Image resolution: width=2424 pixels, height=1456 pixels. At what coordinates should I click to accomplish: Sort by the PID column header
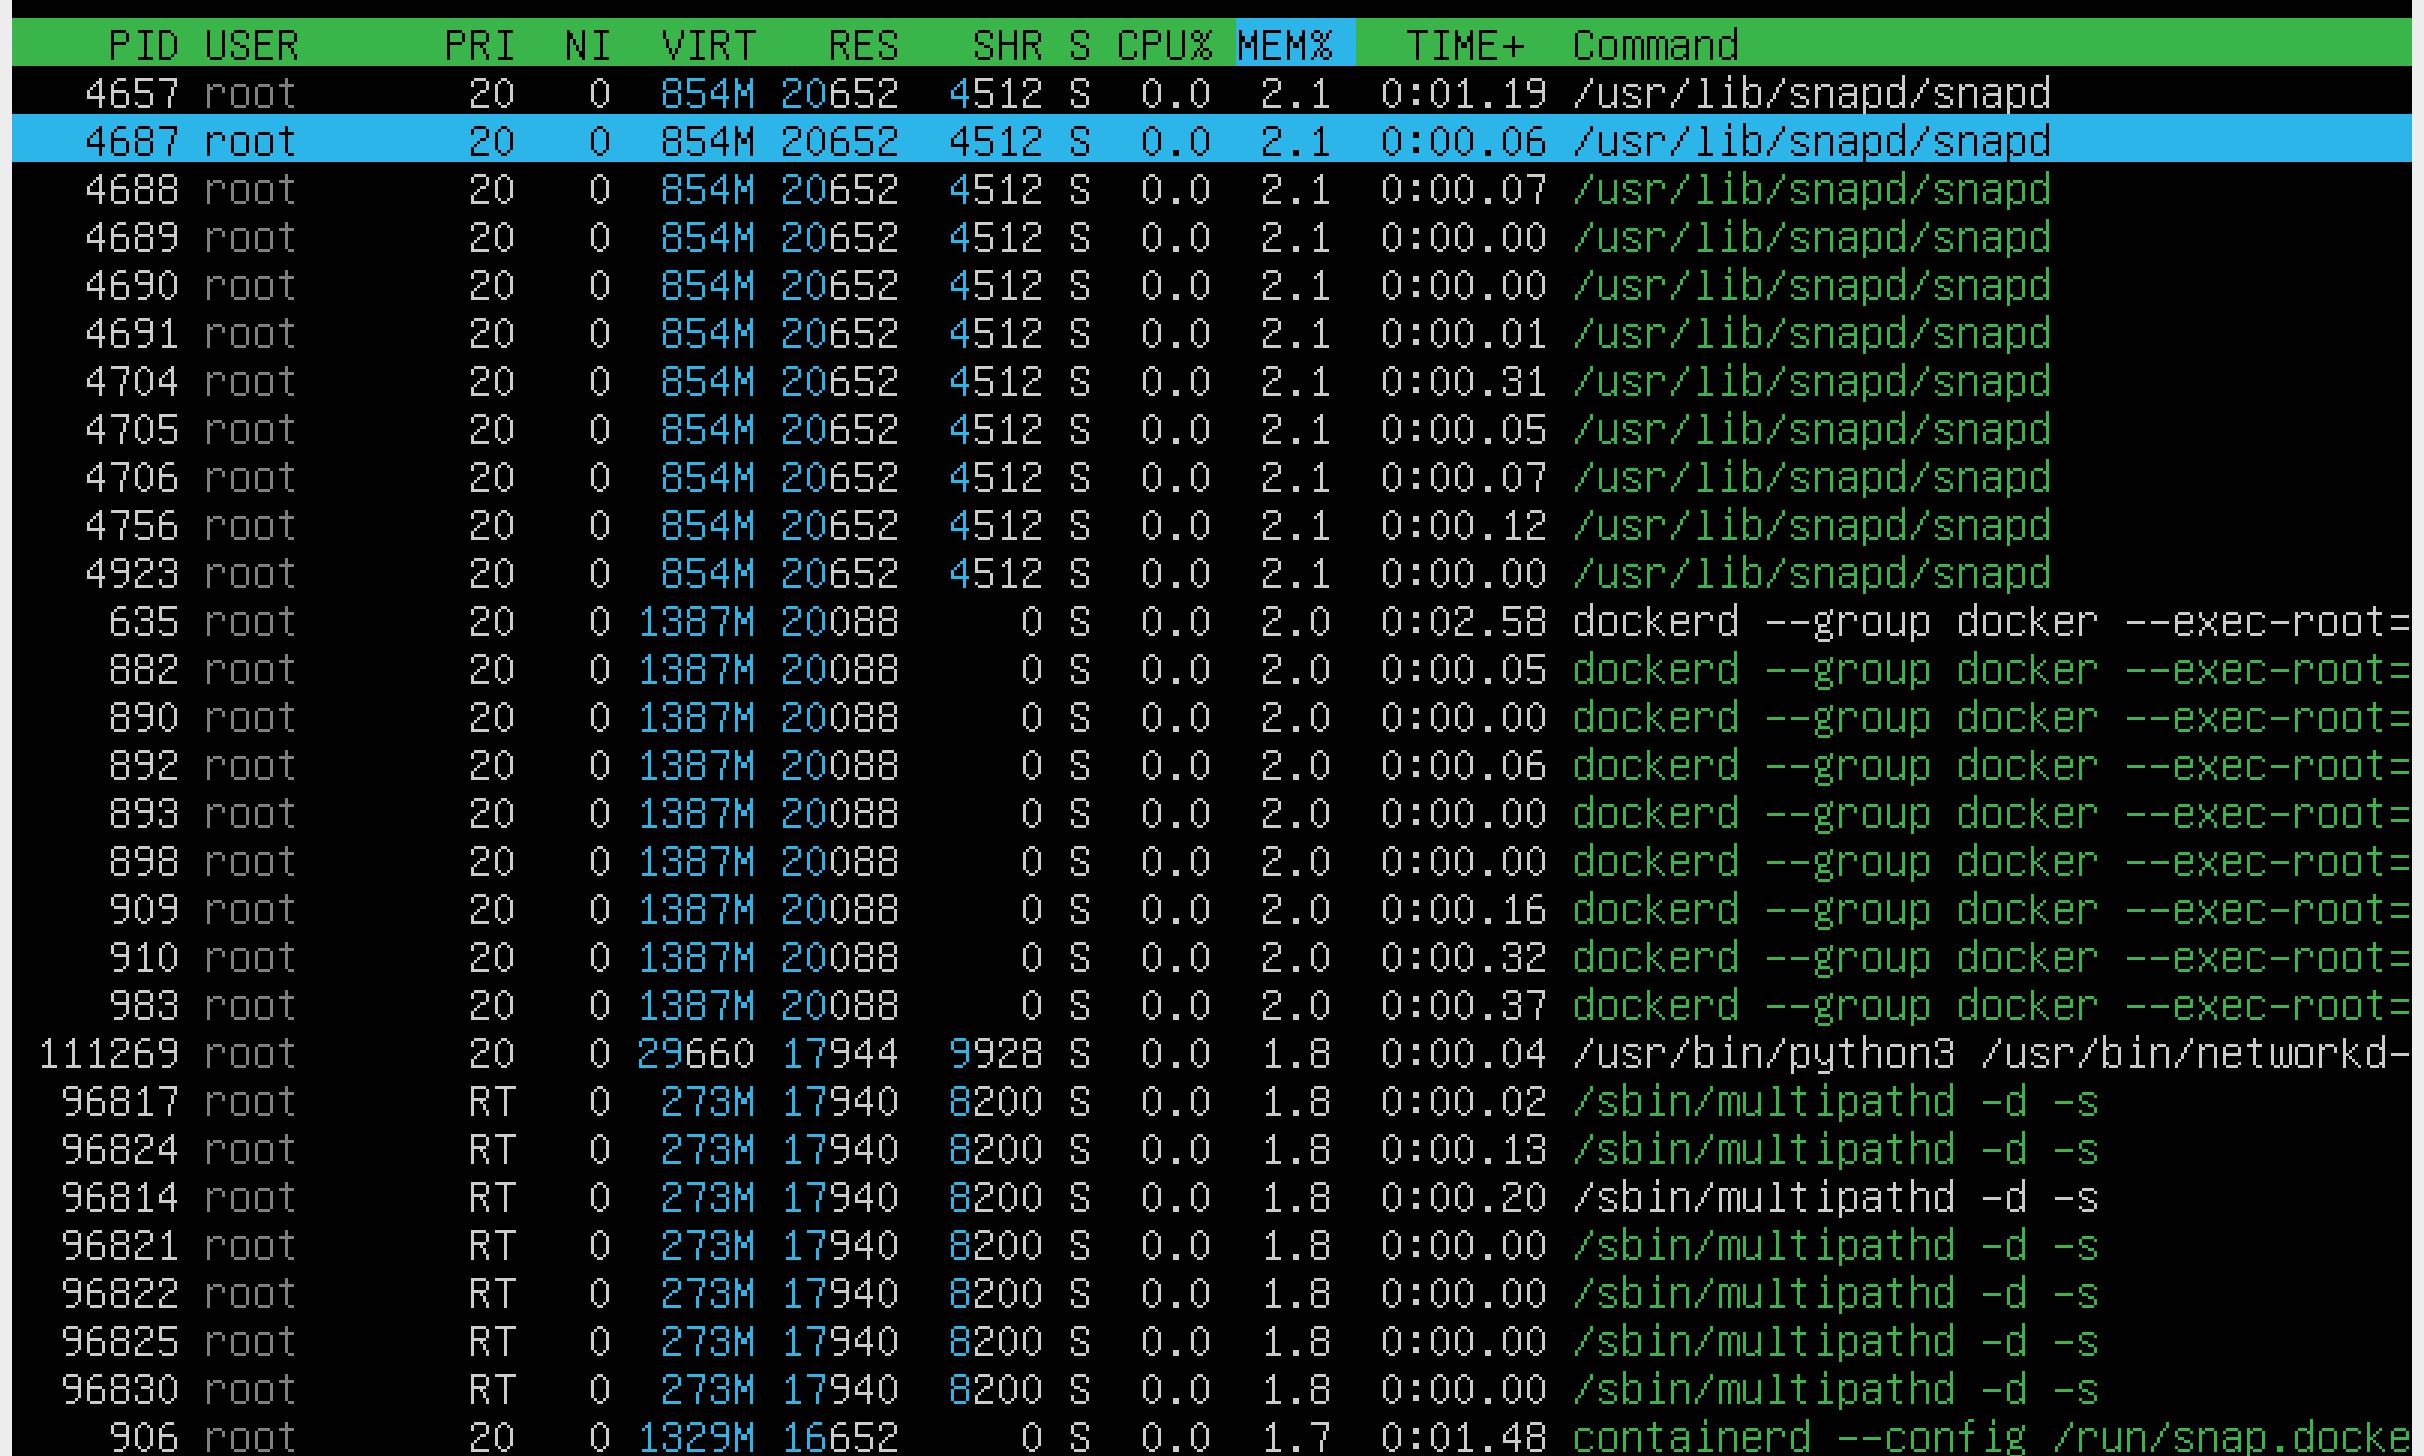[143, 45]
